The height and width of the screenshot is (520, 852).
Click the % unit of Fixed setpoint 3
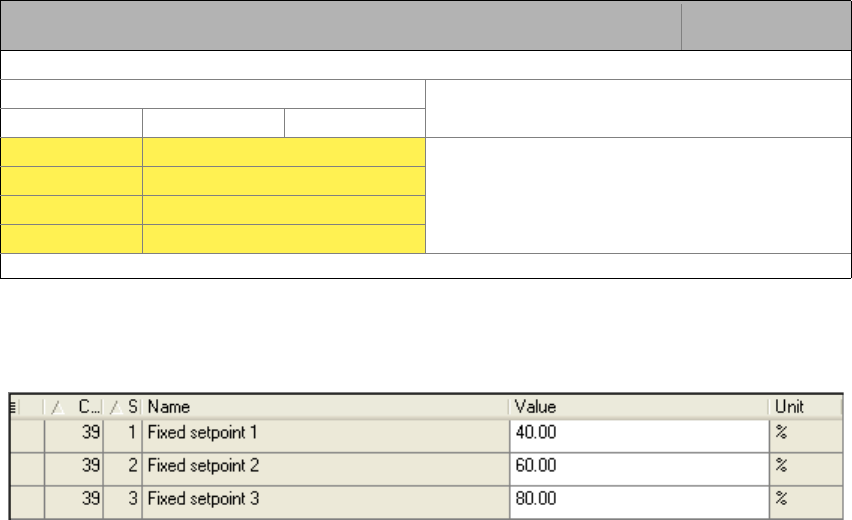click(806, 502)
